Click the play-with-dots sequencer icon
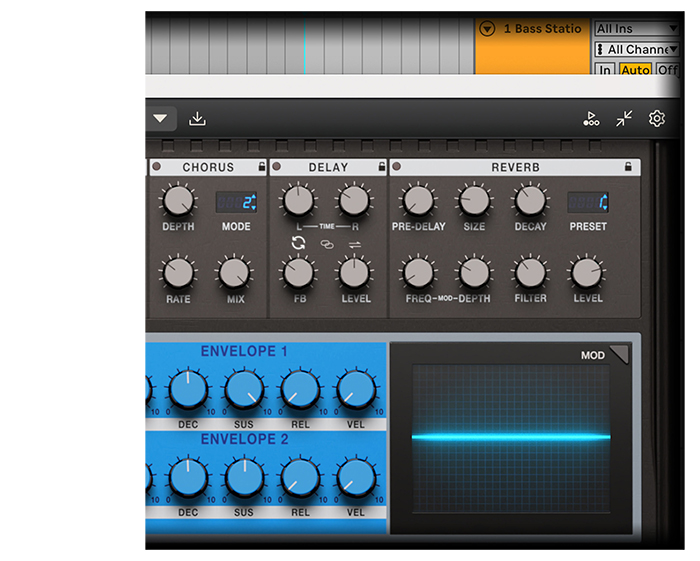 point(591,119)
